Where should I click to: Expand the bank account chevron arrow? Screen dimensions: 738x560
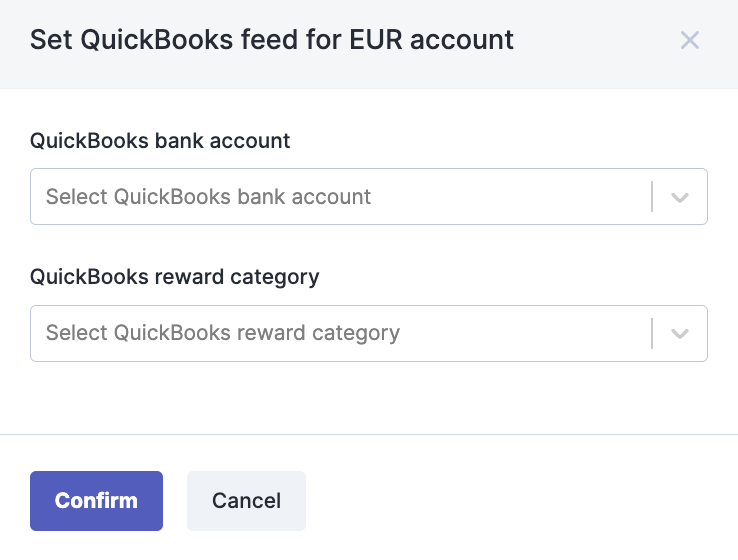pos(680,197)
